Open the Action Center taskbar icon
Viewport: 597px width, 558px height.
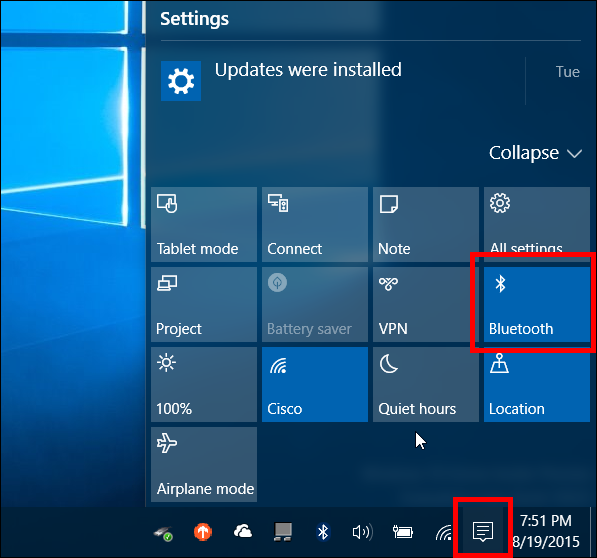click(483, 531)
